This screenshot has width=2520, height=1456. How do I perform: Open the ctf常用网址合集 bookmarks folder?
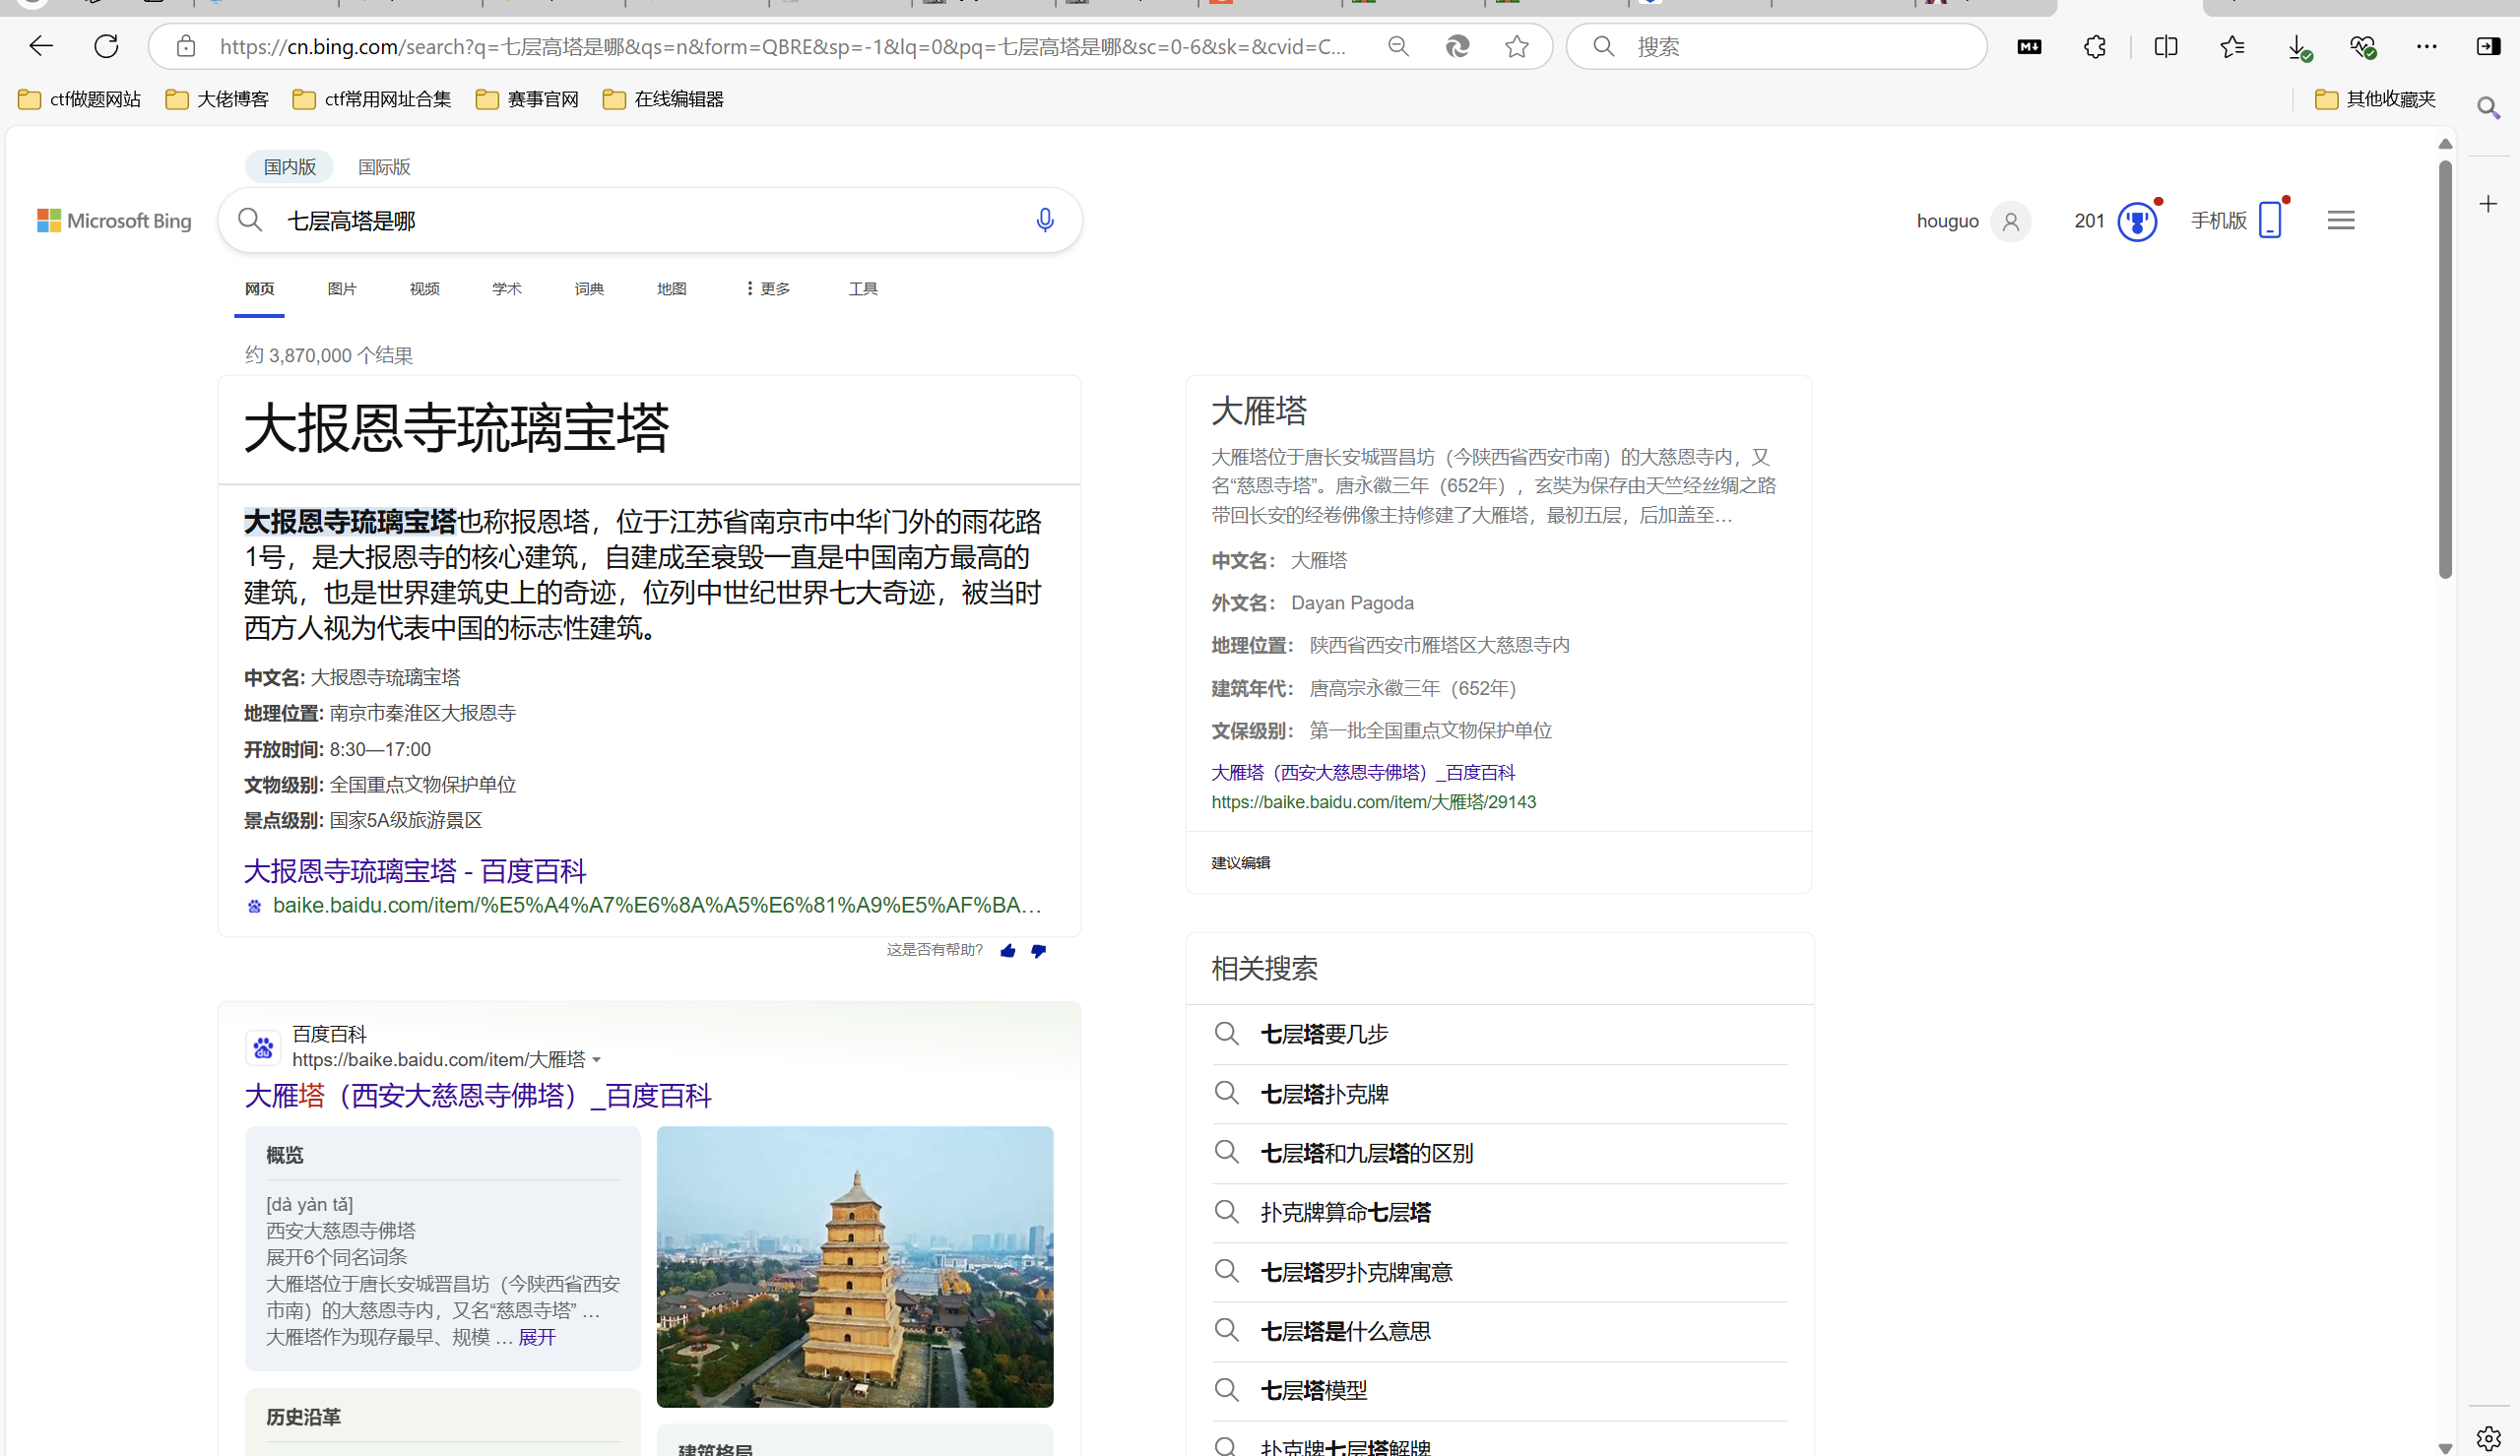[372, 99]
